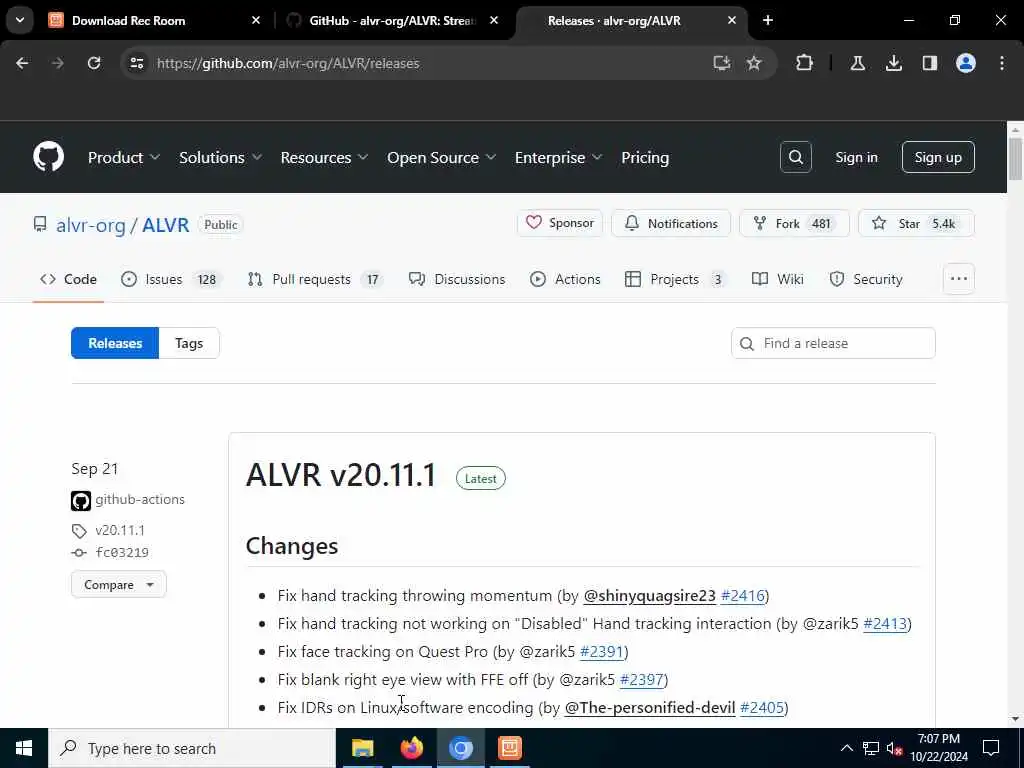The image size is (1024, 768).
Task: Open the Actions tab
Action: 565,280
